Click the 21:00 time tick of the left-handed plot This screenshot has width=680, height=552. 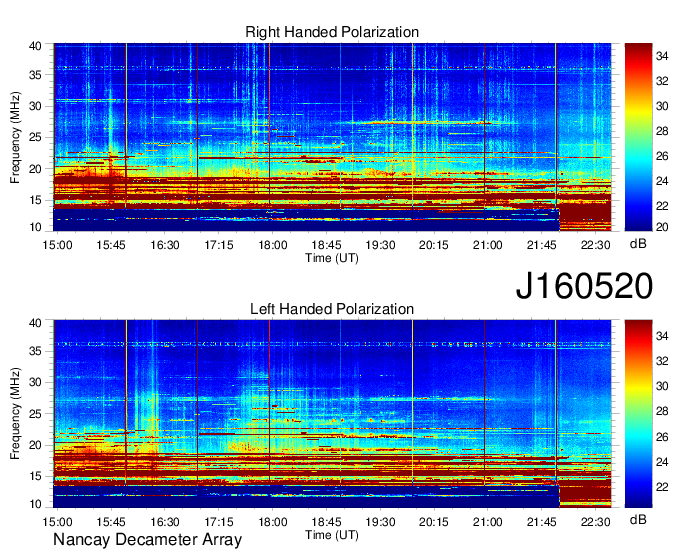[x=487, y=522]
